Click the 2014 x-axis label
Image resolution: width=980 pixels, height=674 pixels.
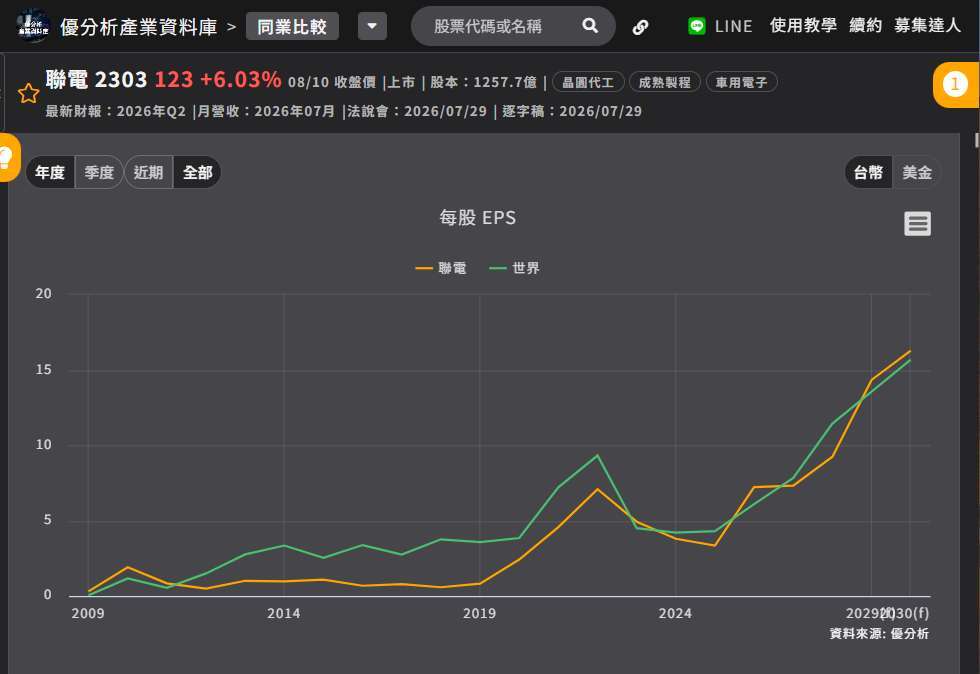pos(284,613)
